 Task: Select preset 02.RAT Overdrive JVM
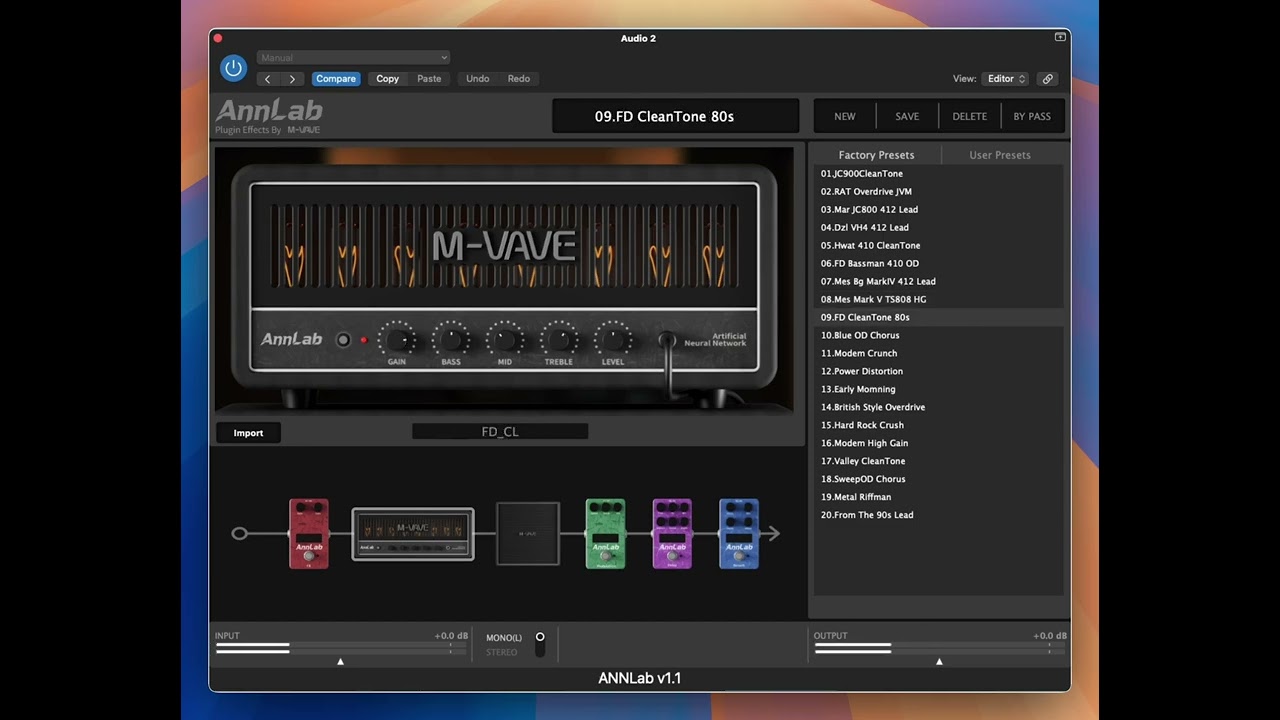pos(938,192)
